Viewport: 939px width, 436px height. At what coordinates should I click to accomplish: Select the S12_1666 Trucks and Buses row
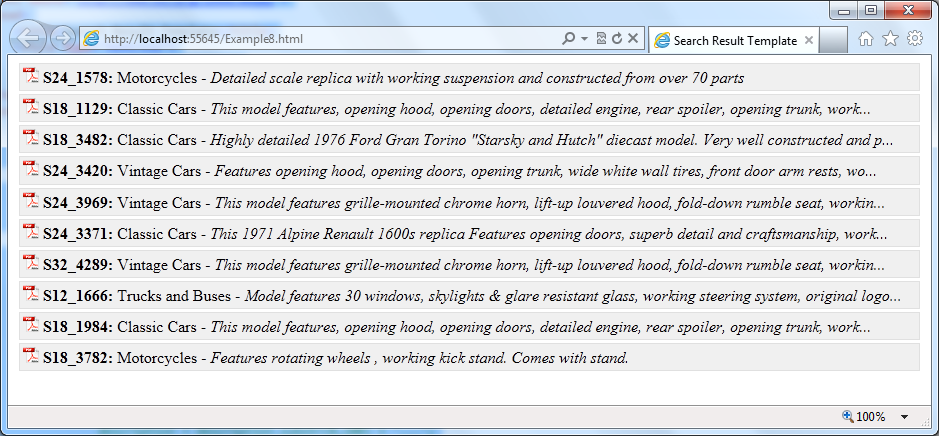point(470,295)
